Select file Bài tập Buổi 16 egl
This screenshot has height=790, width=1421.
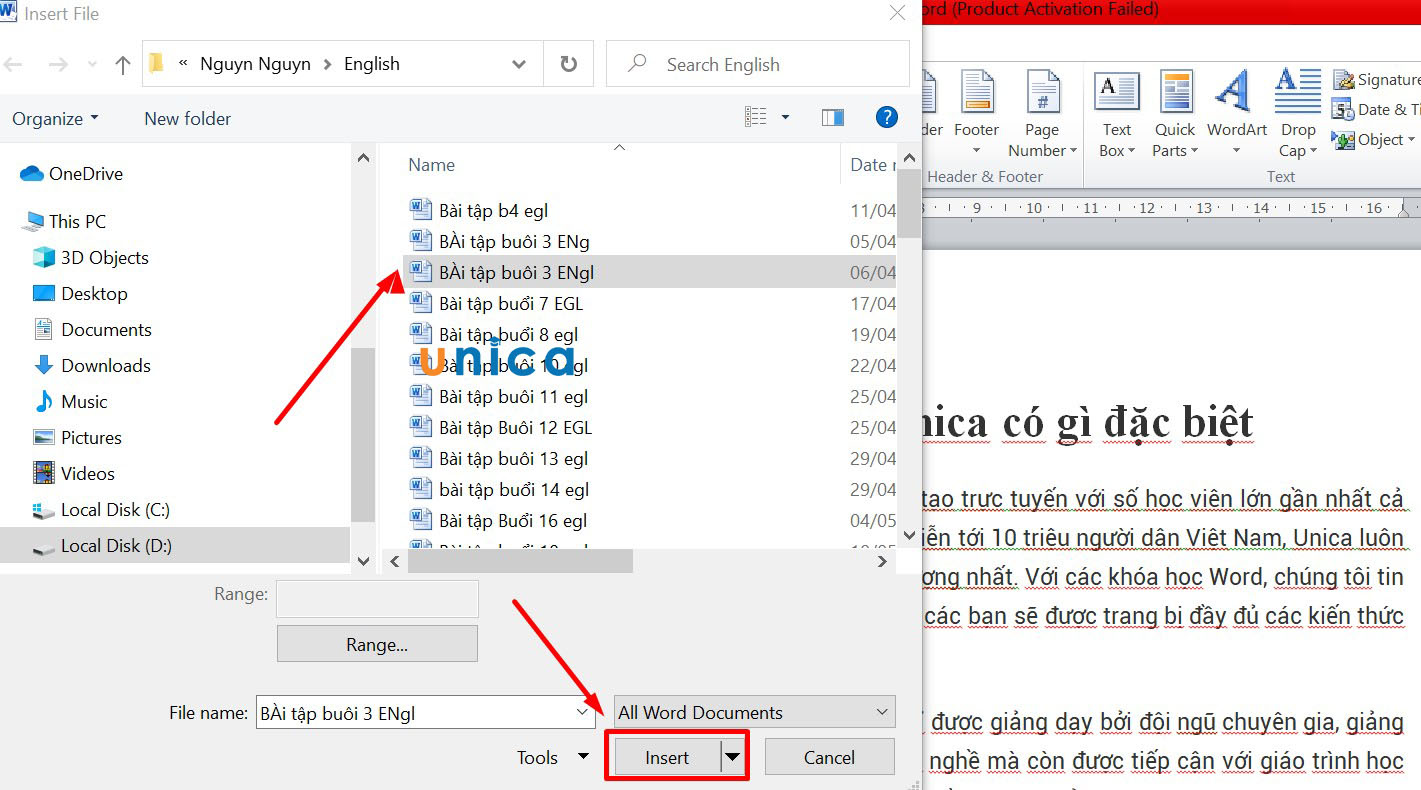click(x=513, y=520)
